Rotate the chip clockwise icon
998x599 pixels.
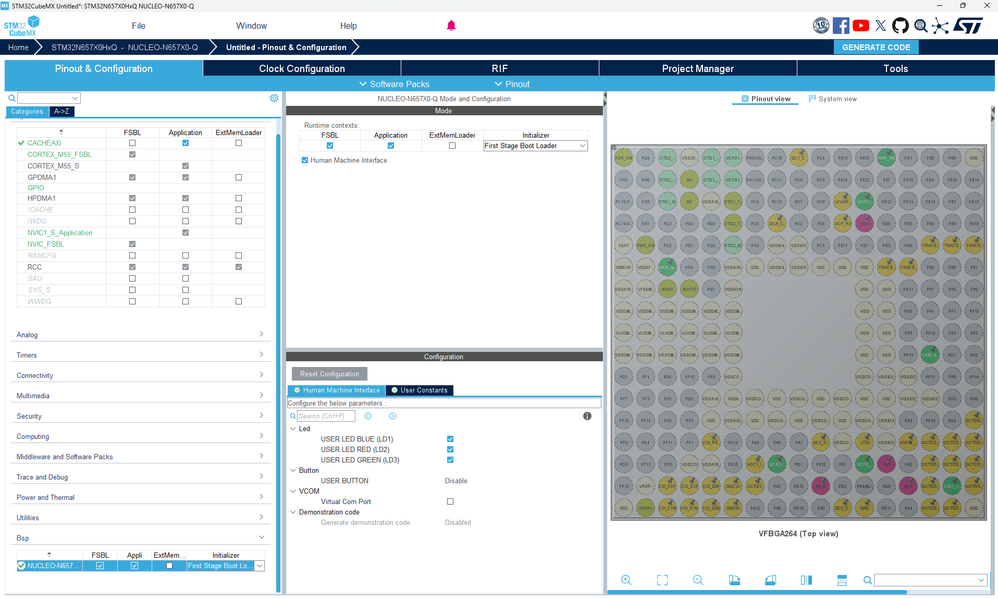tap(734, 580)
